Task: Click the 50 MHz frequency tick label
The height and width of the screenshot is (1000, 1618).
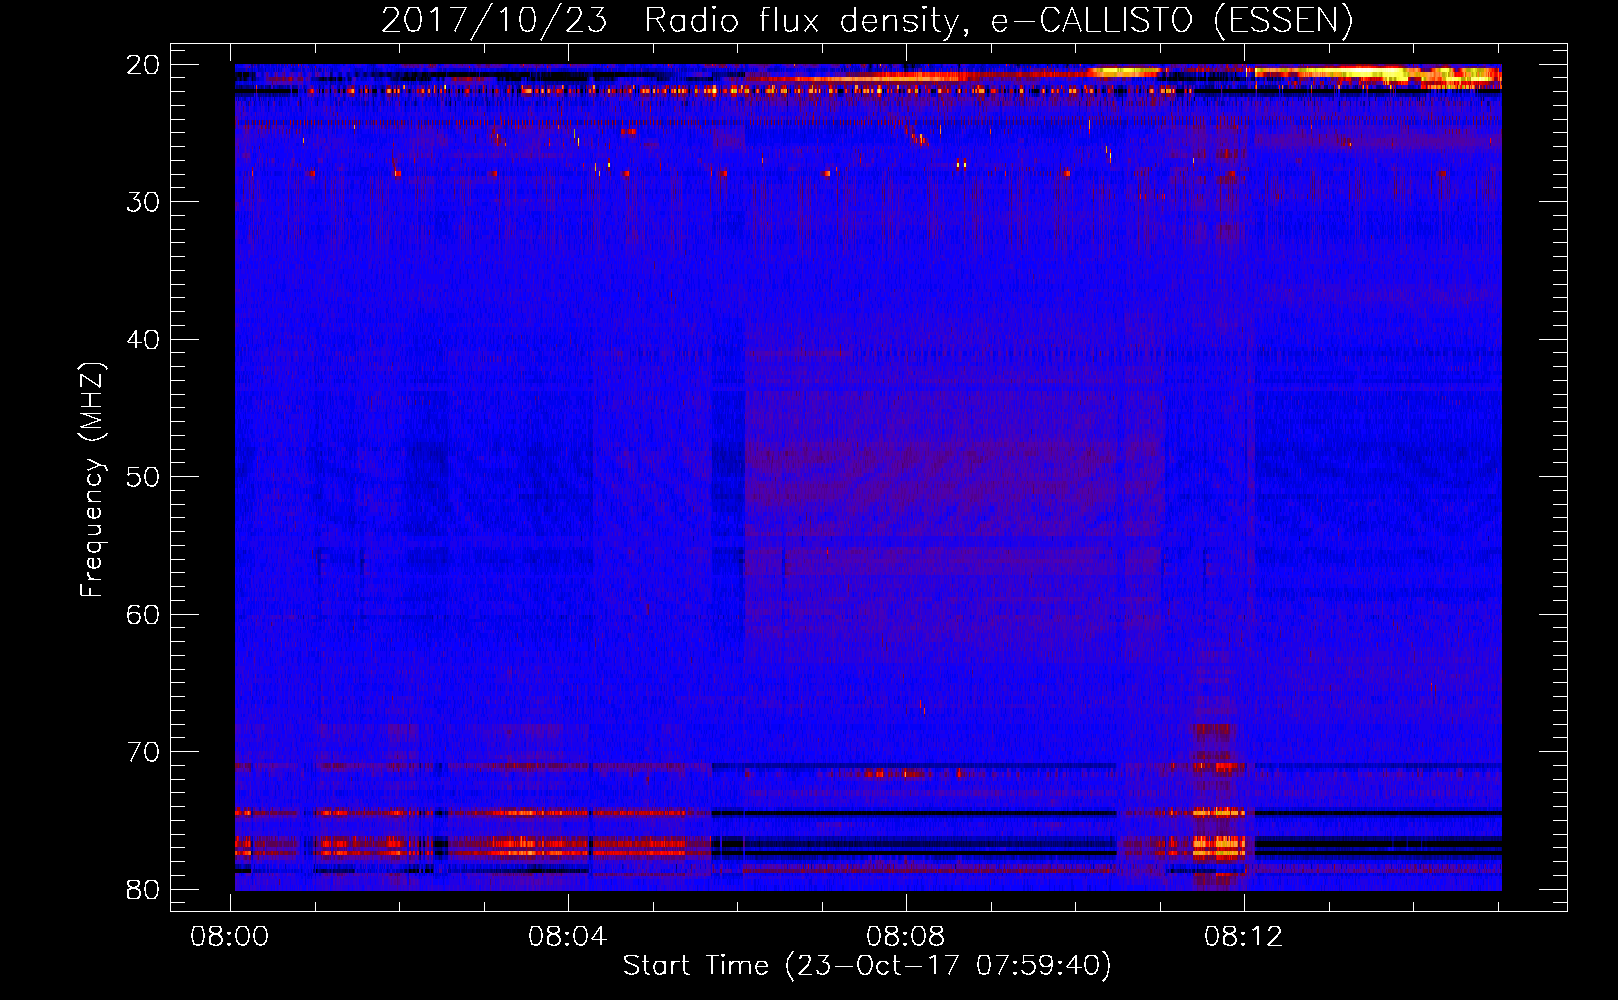Action: click(143, 477)
